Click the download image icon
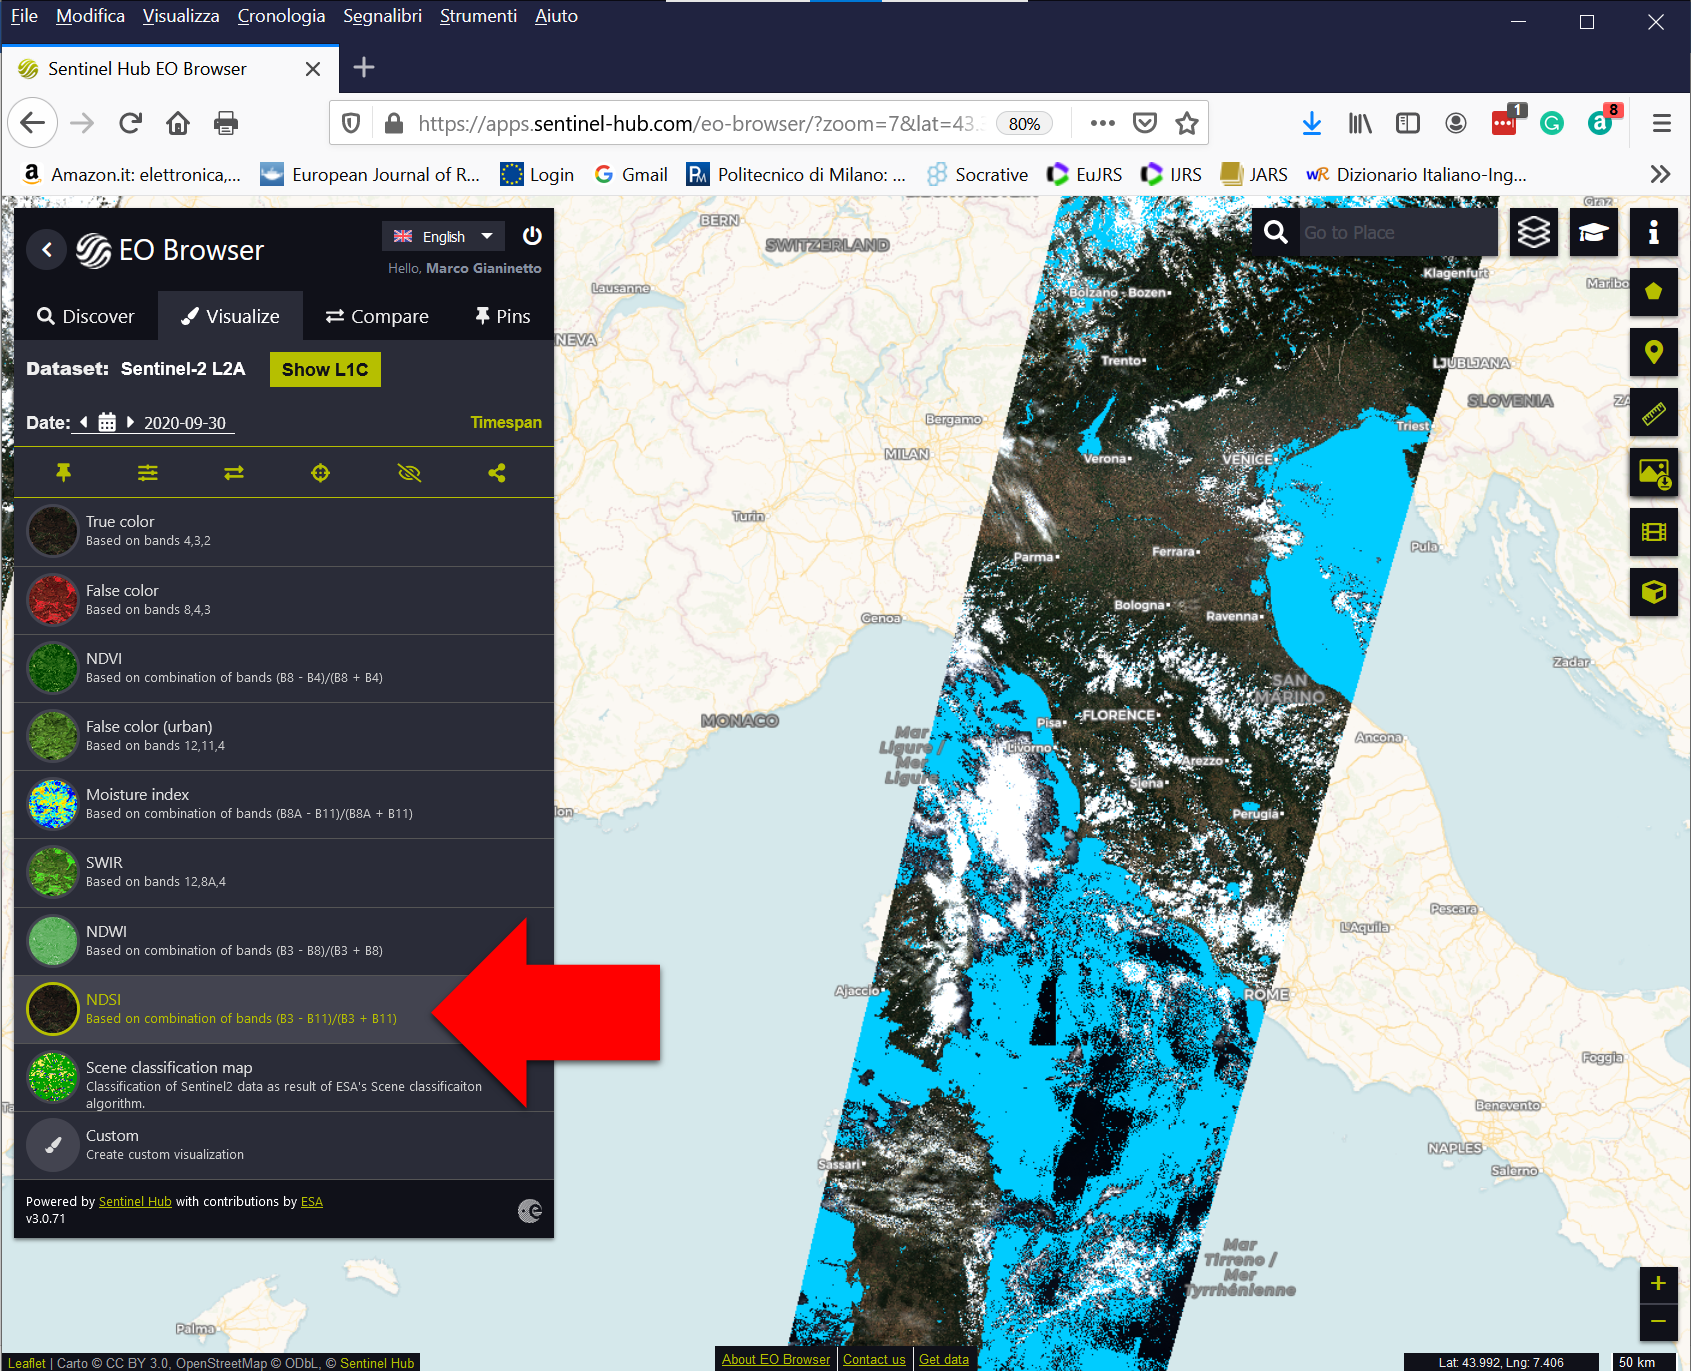1691x1371 pixels. click(x=1653, y=472)
